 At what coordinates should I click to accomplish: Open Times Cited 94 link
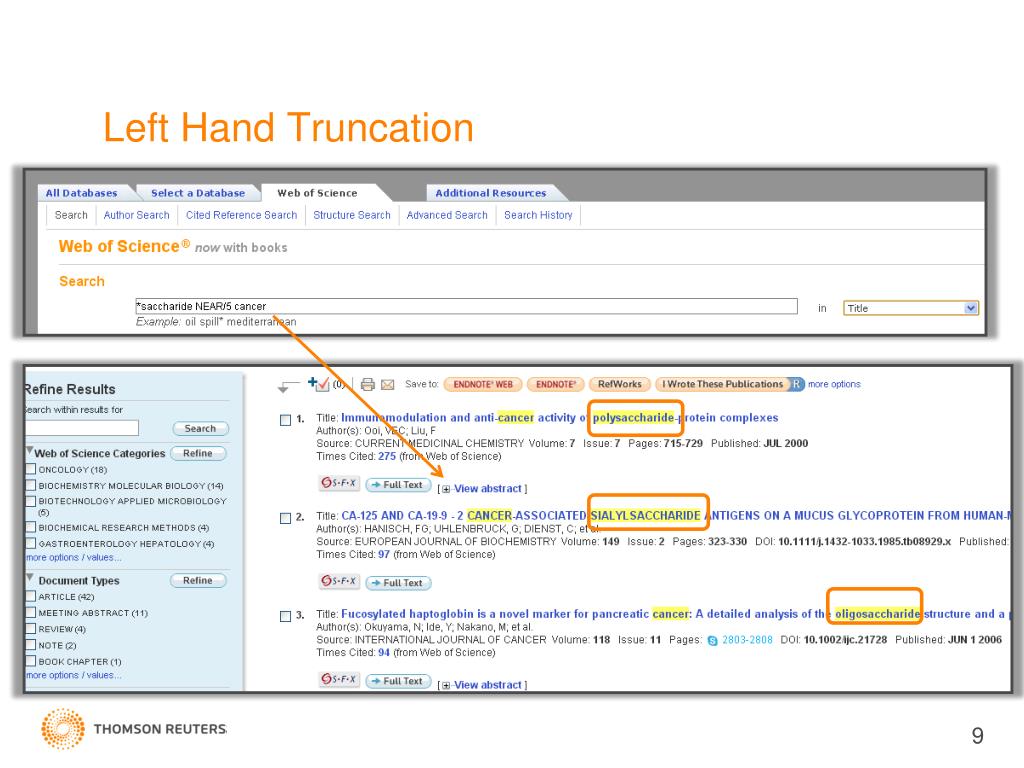(384, 652)
